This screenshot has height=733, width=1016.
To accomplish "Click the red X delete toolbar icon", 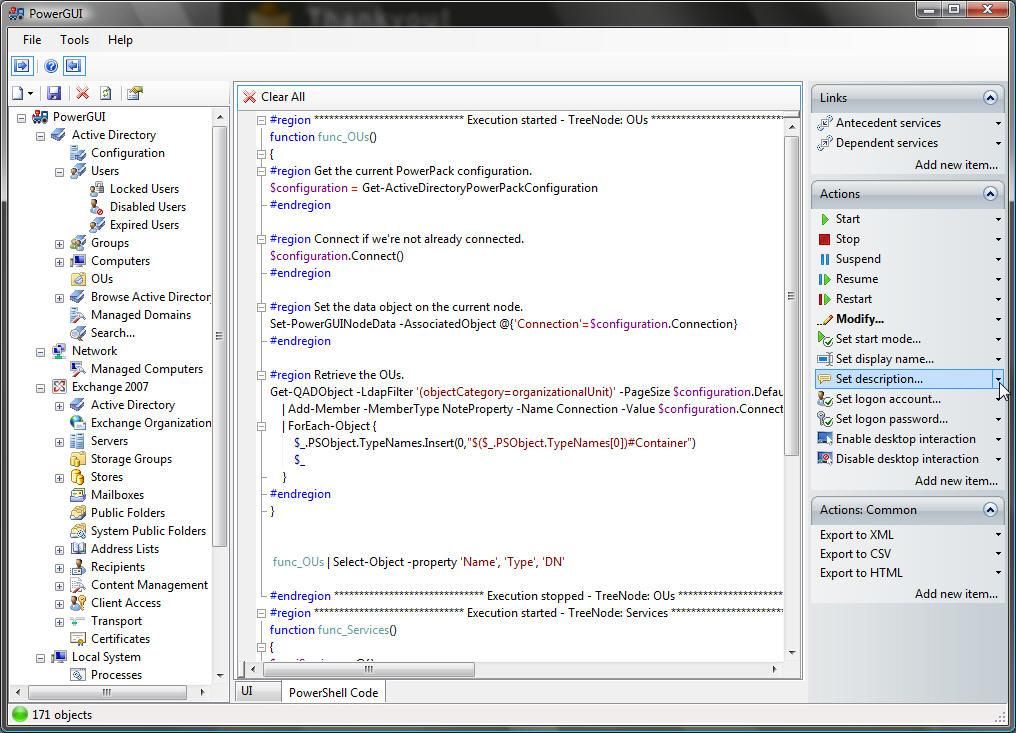I will click(x=82, y=93).
